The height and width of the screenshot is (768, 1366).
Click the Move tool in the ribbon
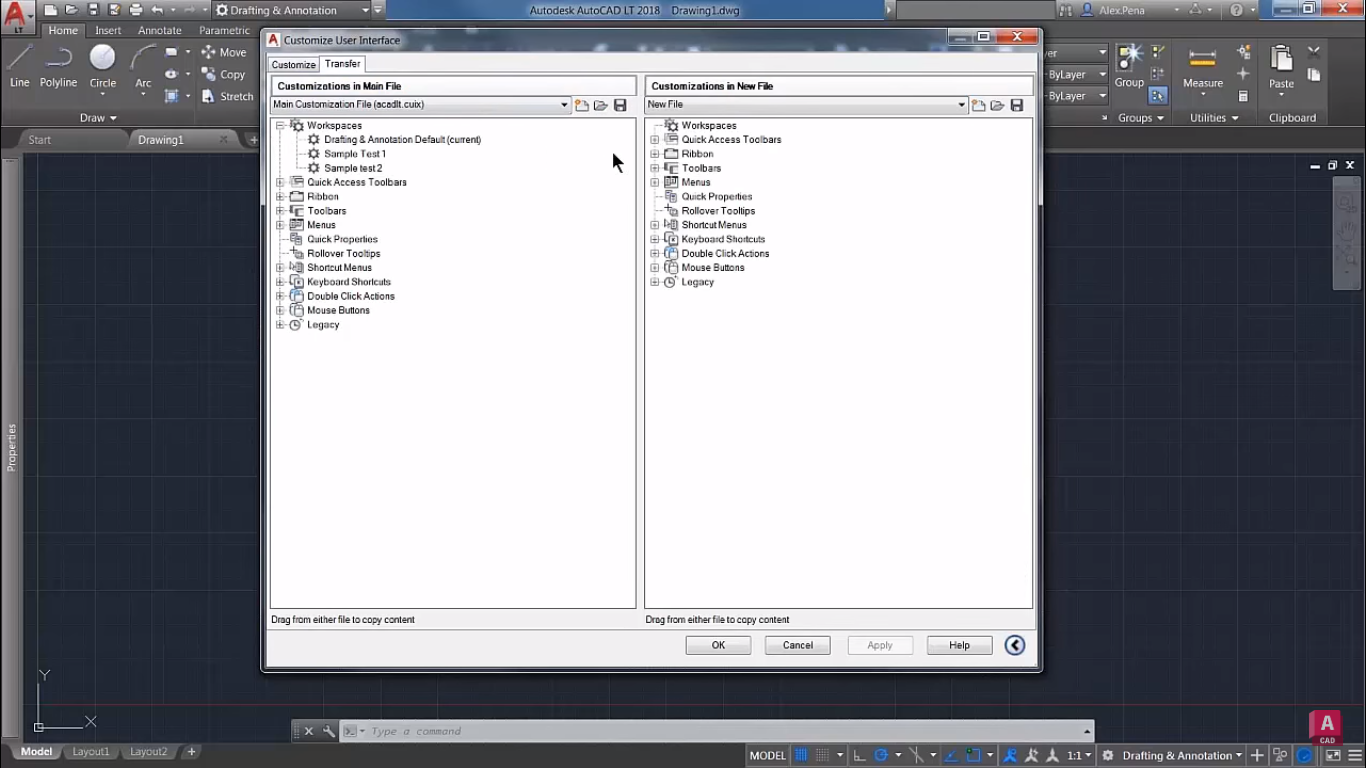click(x=223, y=52)
